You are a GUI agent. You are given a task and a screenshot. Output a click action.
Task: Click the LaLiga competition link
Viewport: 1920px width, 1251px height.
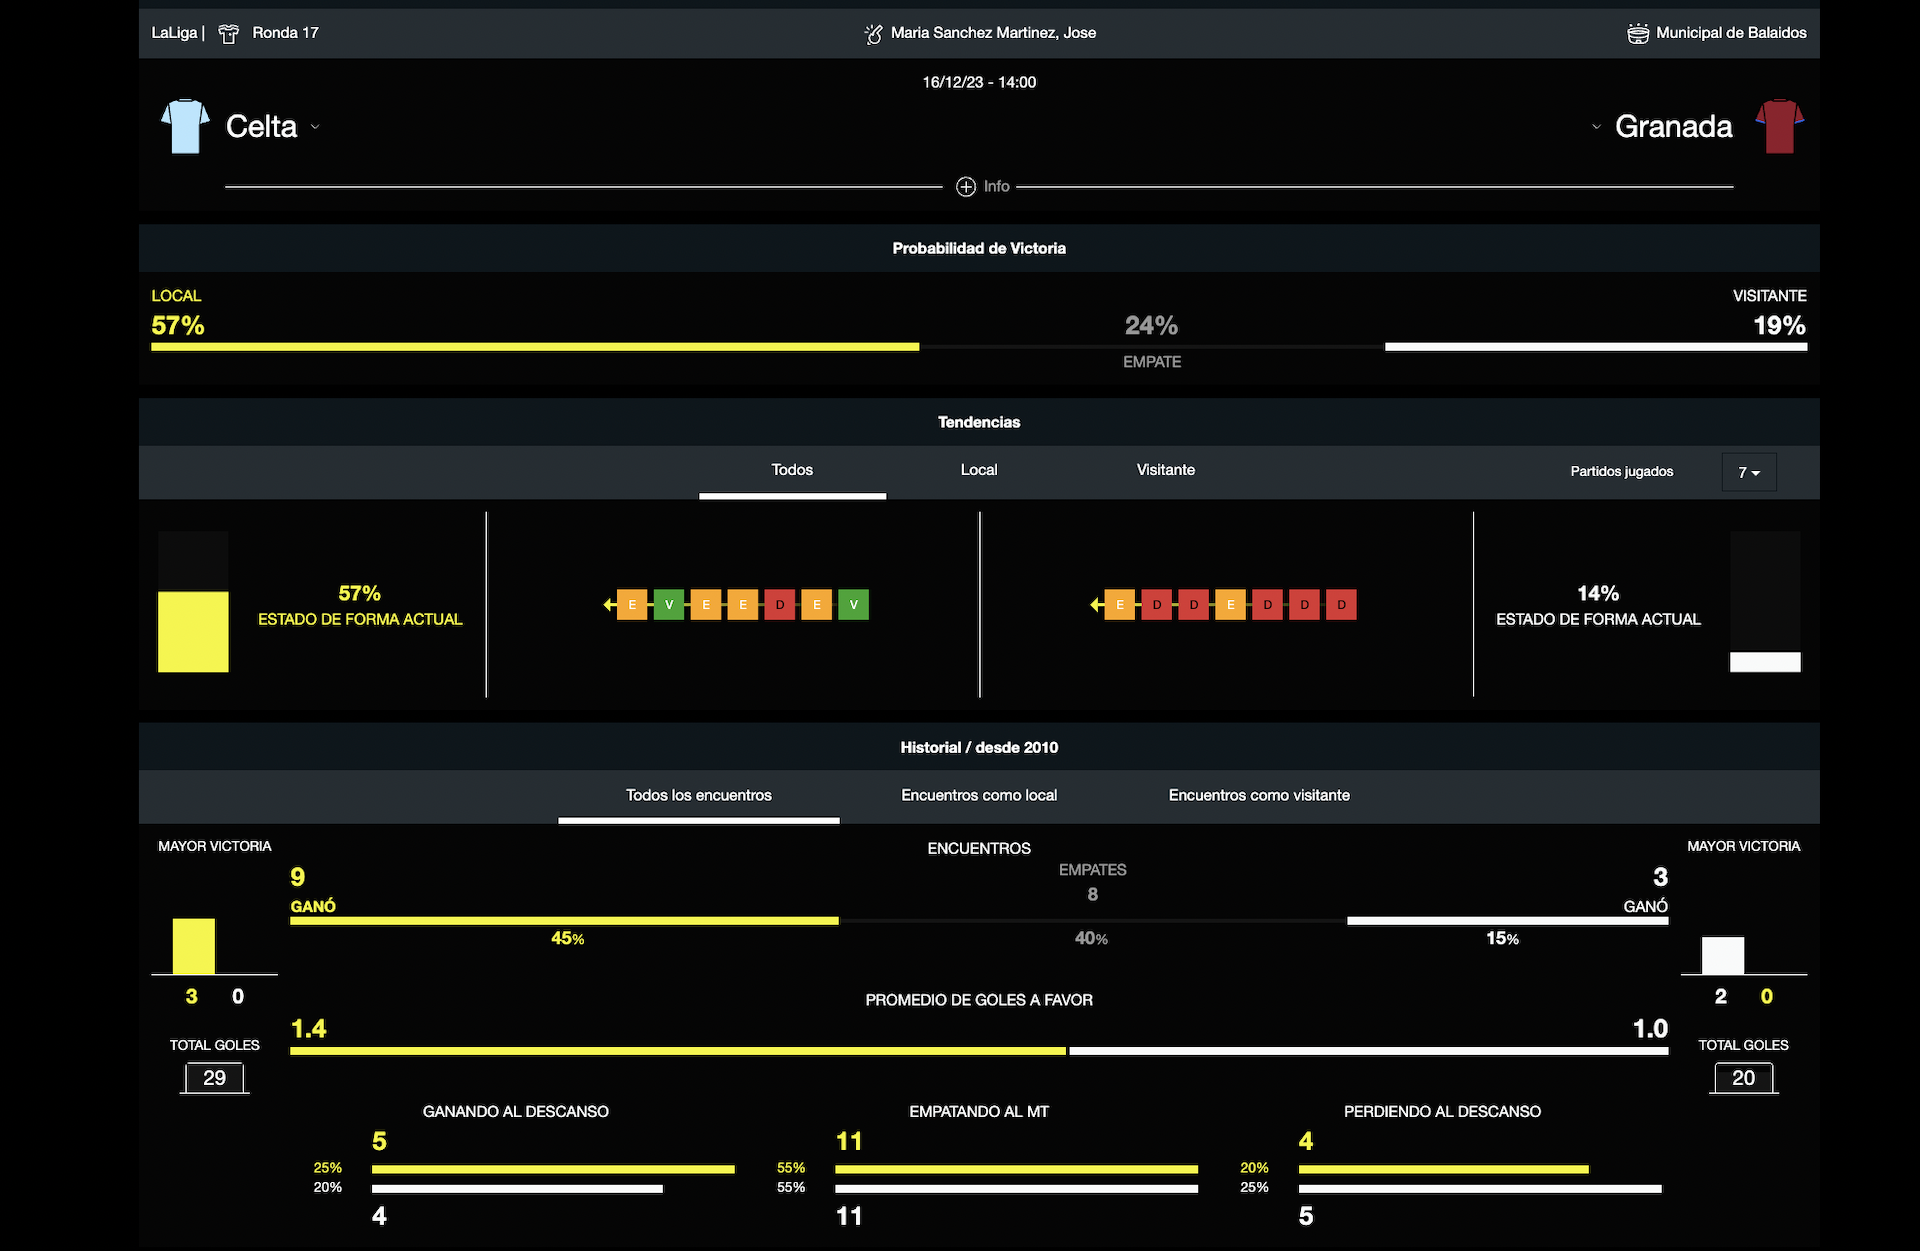pyautogui.click(x=174, y=33)
